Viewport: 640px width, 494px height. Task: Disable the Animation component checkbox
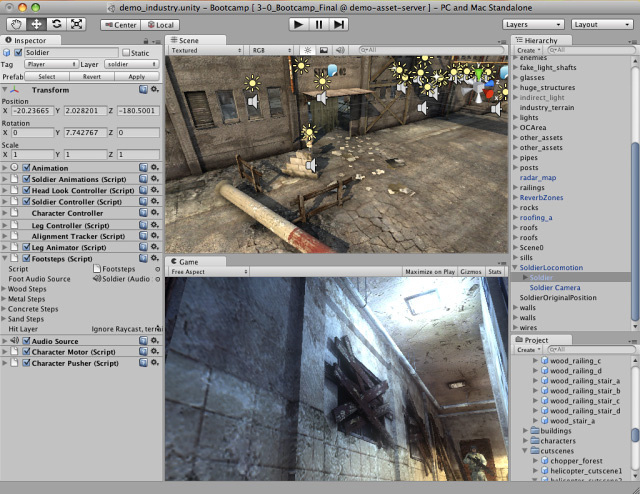[x=26, y=168]
